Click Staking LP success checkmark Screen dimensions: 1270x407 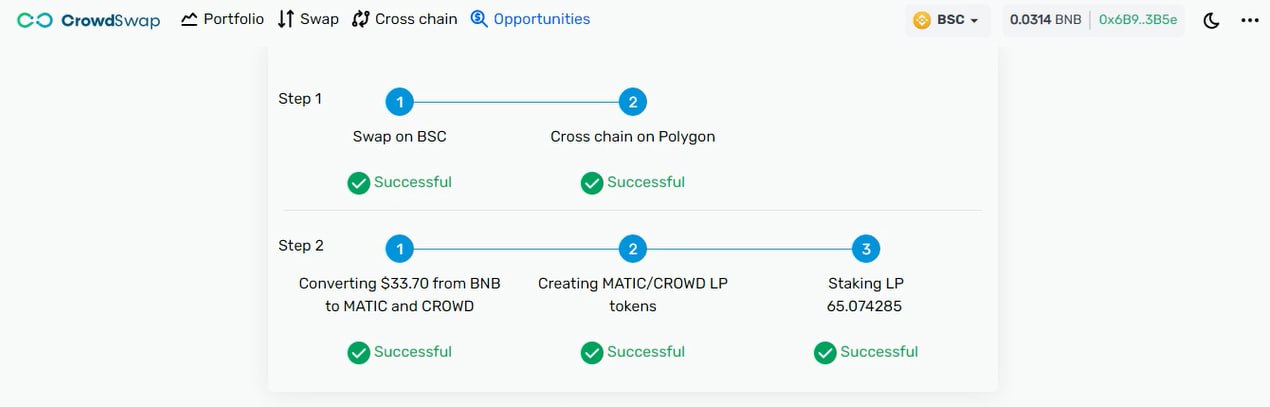[x=825, y=352]
